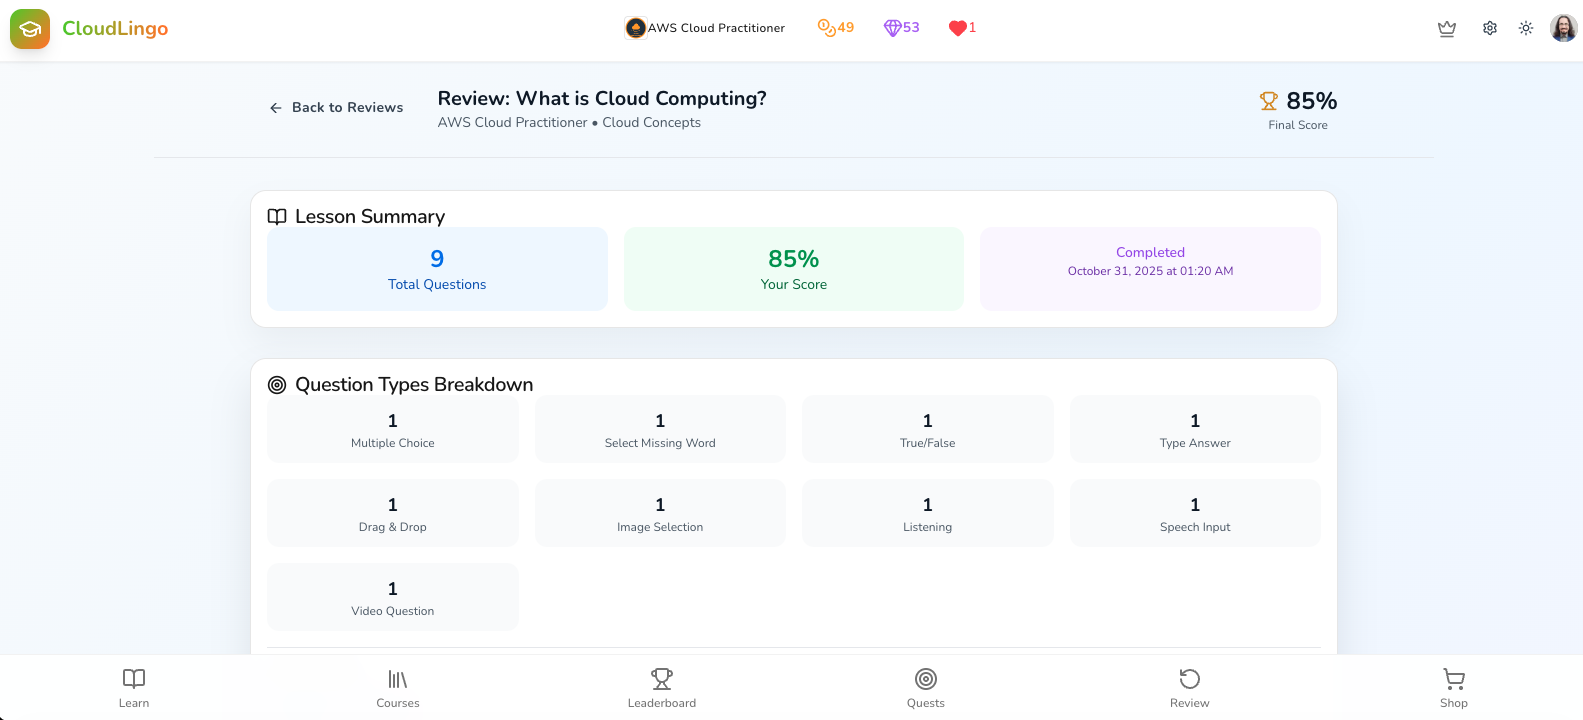Click the Multiple Choice question type tile
Viewport: 1583px width, 720px height.
click(393, 429)
